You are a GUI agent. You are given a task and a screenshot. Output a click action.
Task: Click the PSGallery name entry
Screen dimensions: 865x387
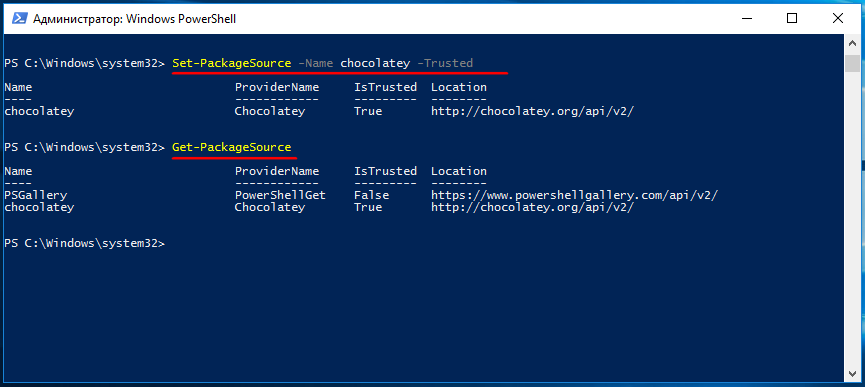35,195
